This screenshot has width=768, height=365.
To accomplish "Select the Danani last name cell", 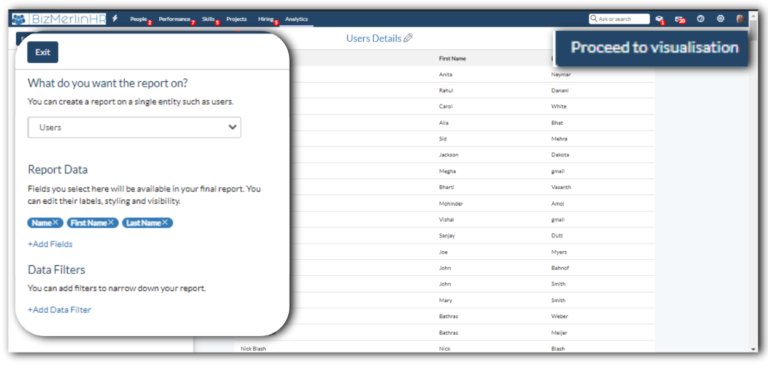I will click(560, 91).
